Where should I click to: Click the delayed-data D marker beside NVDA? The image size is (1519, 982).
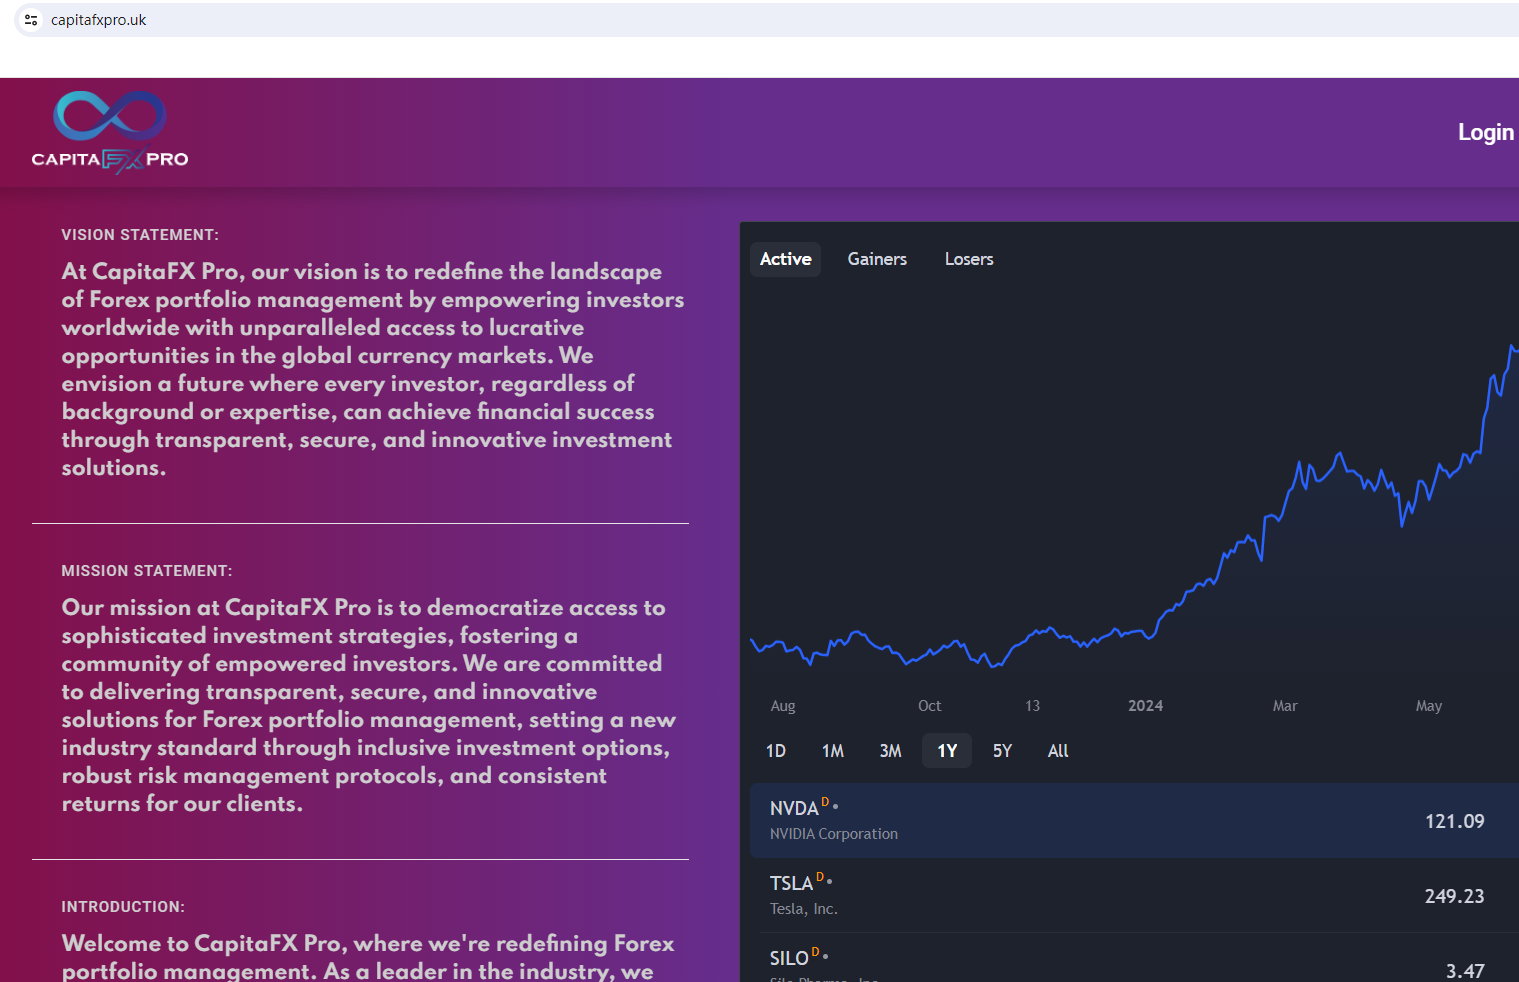pyautogui.click(x=825, y=802)
